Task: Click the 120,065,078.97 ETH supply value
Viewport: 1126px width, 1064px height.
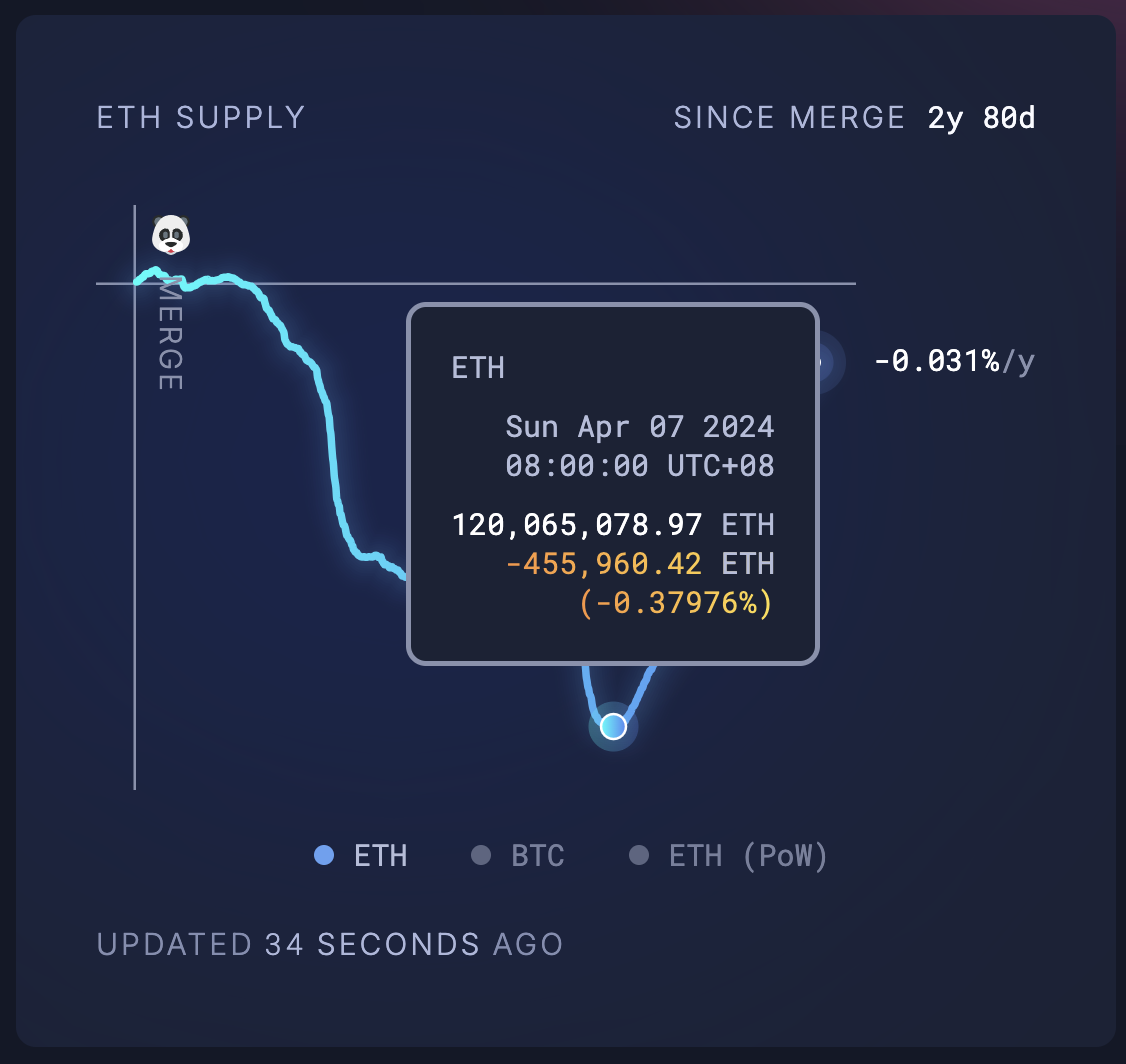Action: pos(613,524)
